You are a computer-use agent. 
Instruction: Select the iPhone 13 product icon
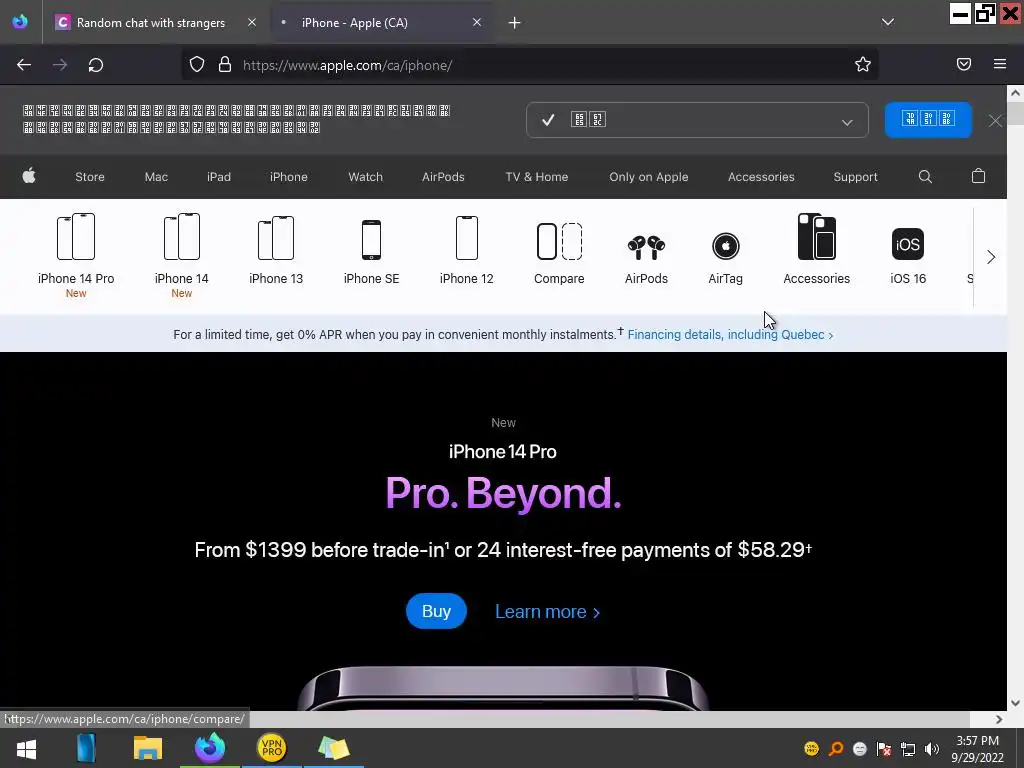pyautogui.click(x=276, y=238)
